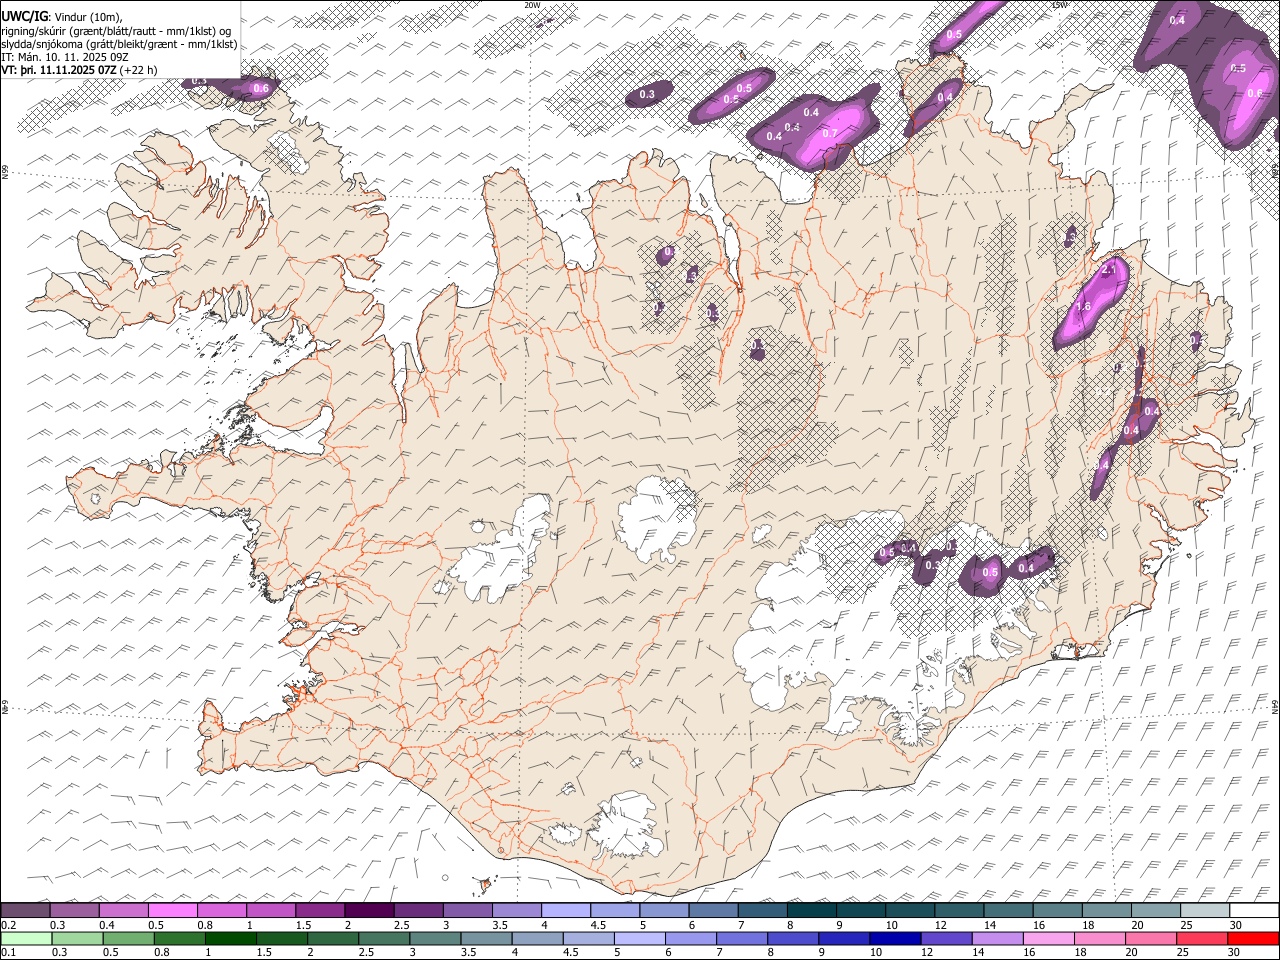Click the medium green 0.8 swatch on lower scale
This screenshot has height=960, width=1280.
coord(179,939)
